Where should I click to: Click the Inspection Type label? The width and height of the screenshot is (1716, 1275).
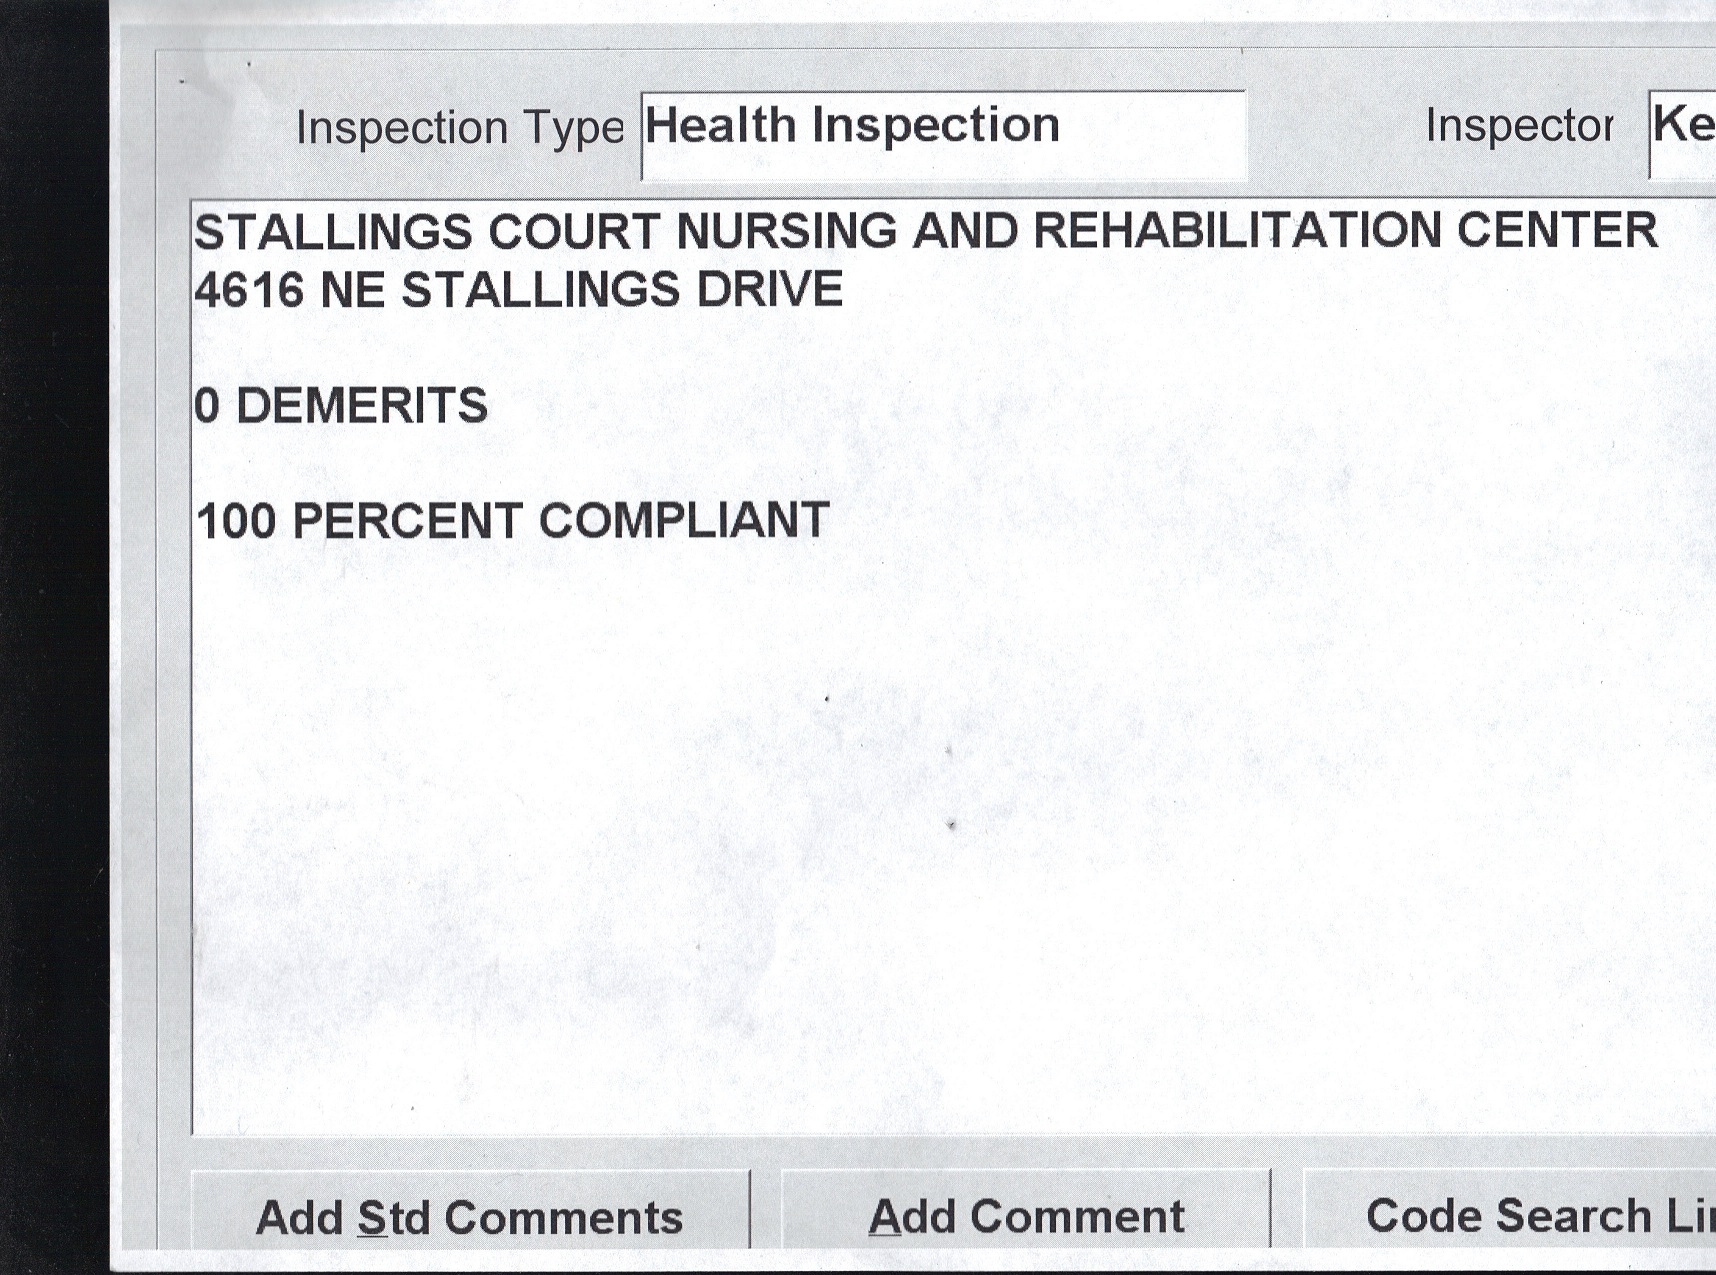(459, 128)
